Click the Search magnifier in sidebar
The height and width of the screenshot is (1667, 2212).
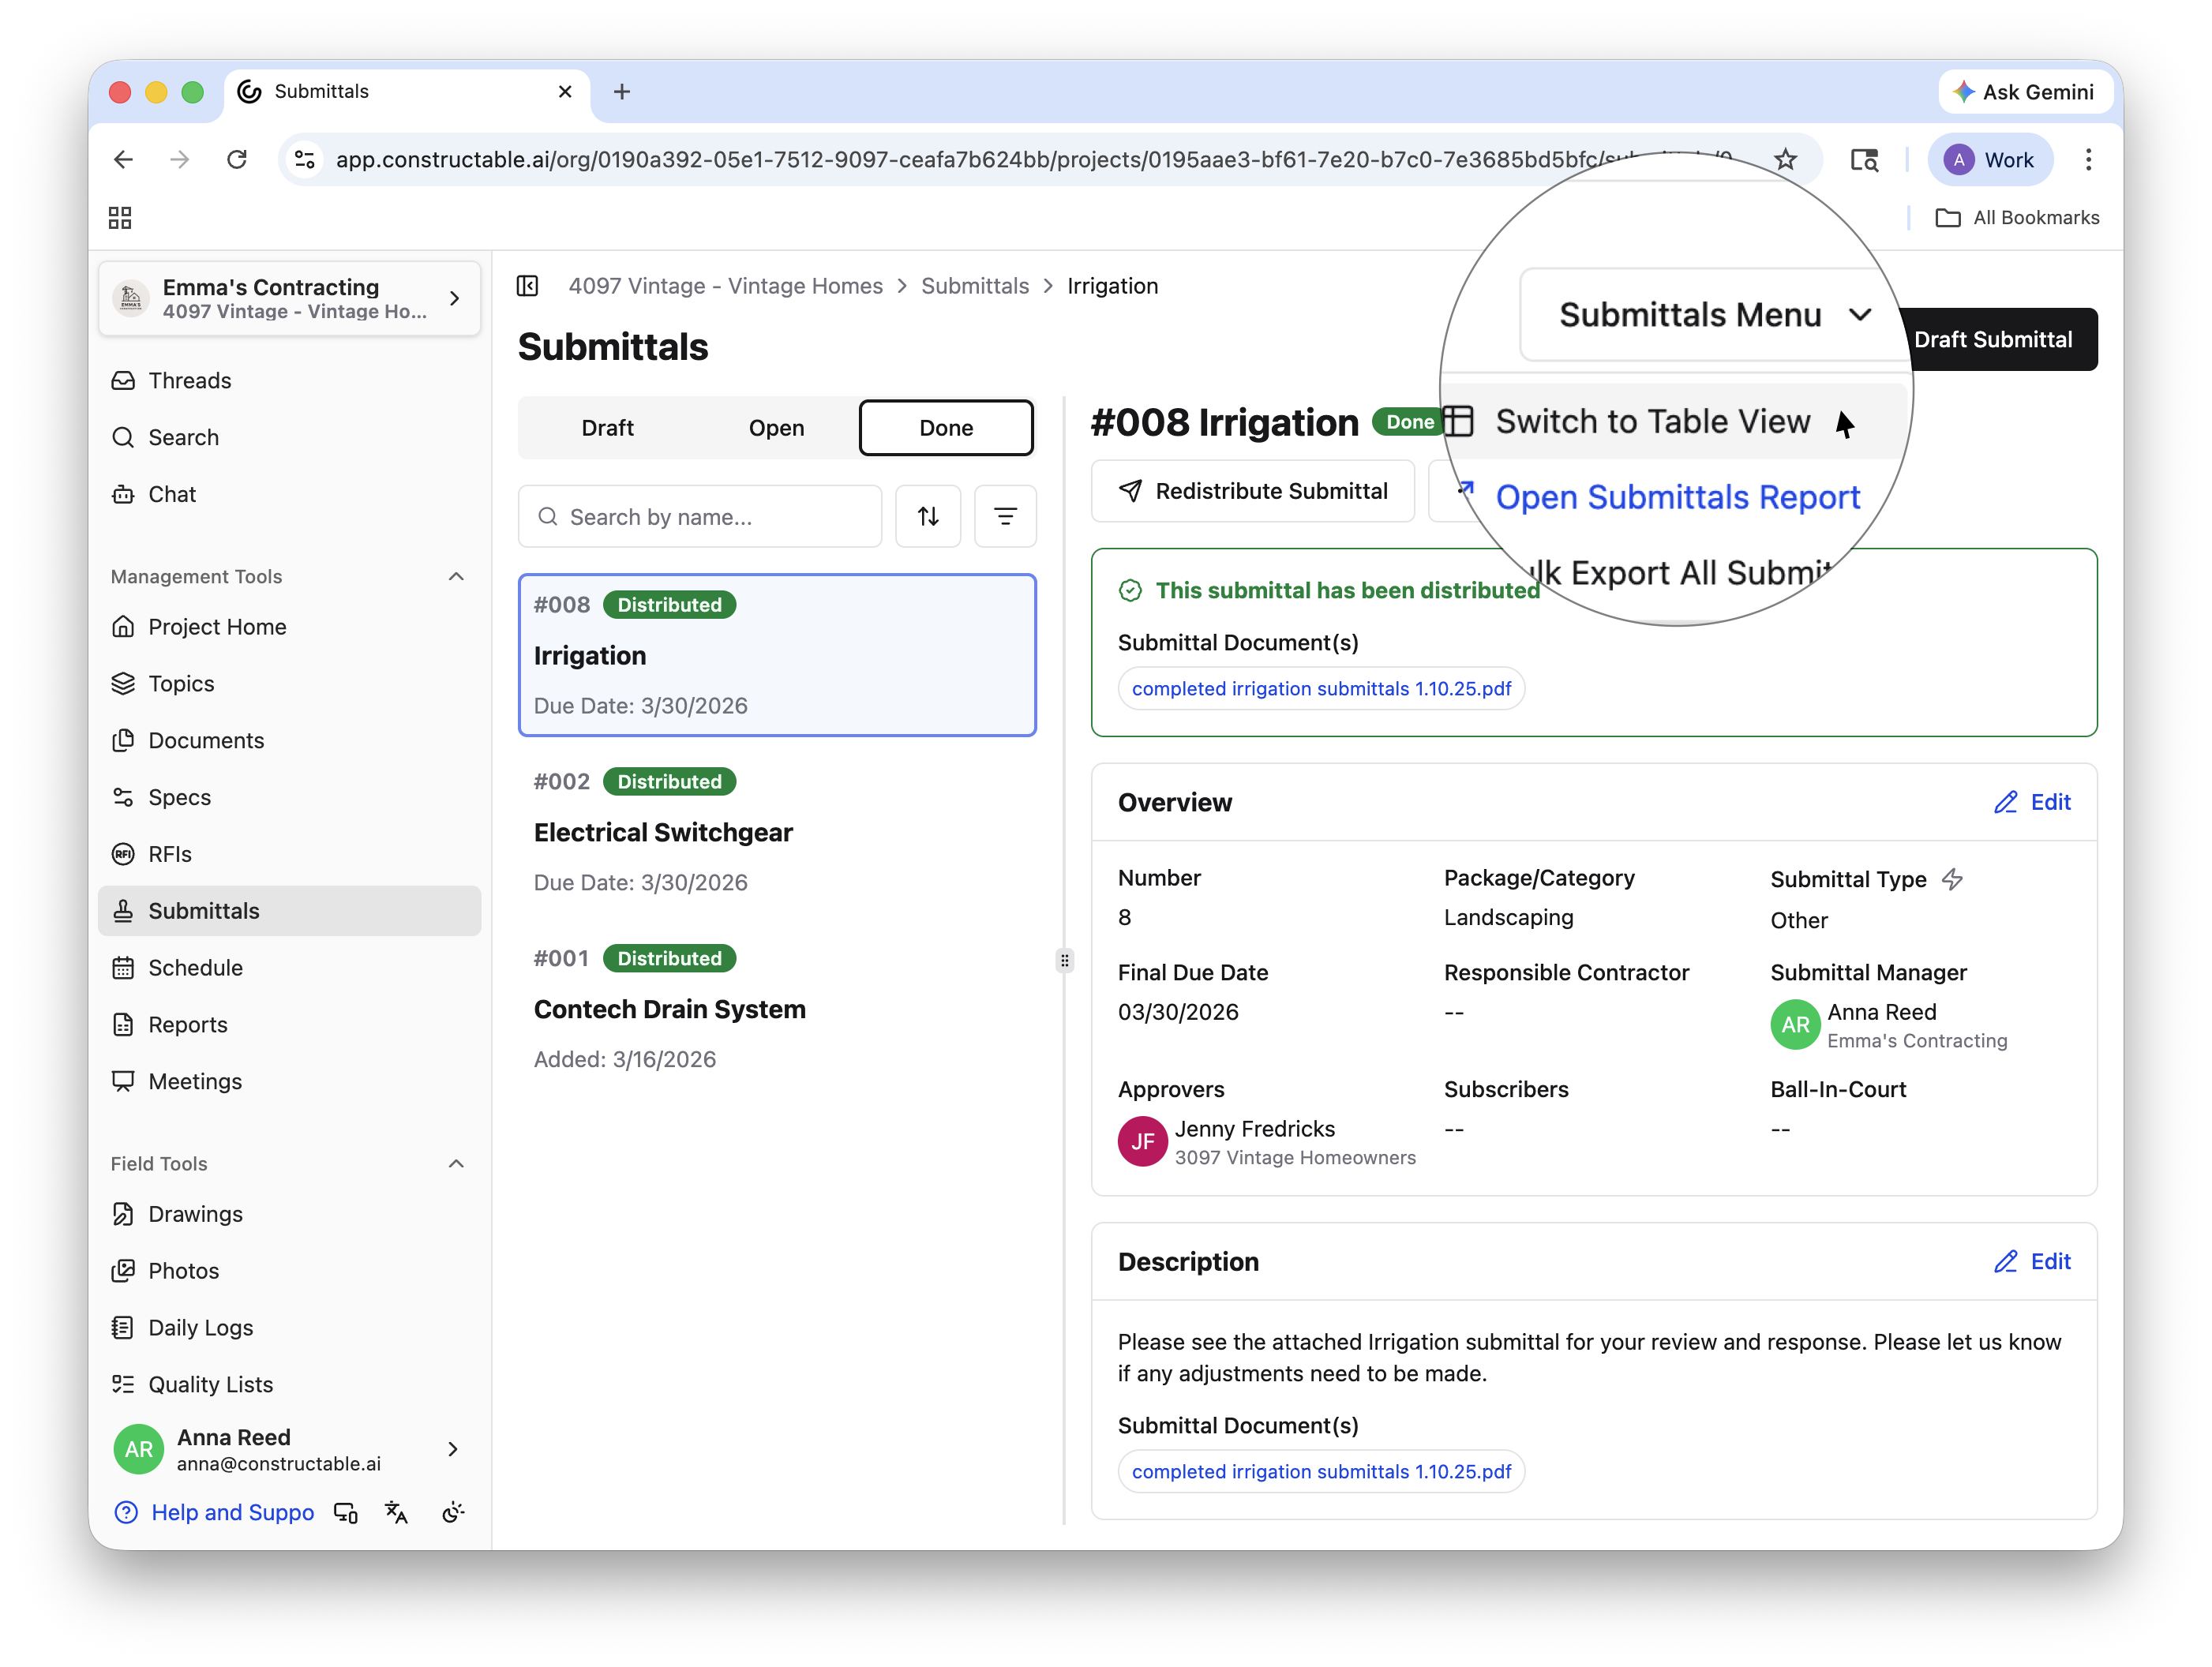(123, 438)
